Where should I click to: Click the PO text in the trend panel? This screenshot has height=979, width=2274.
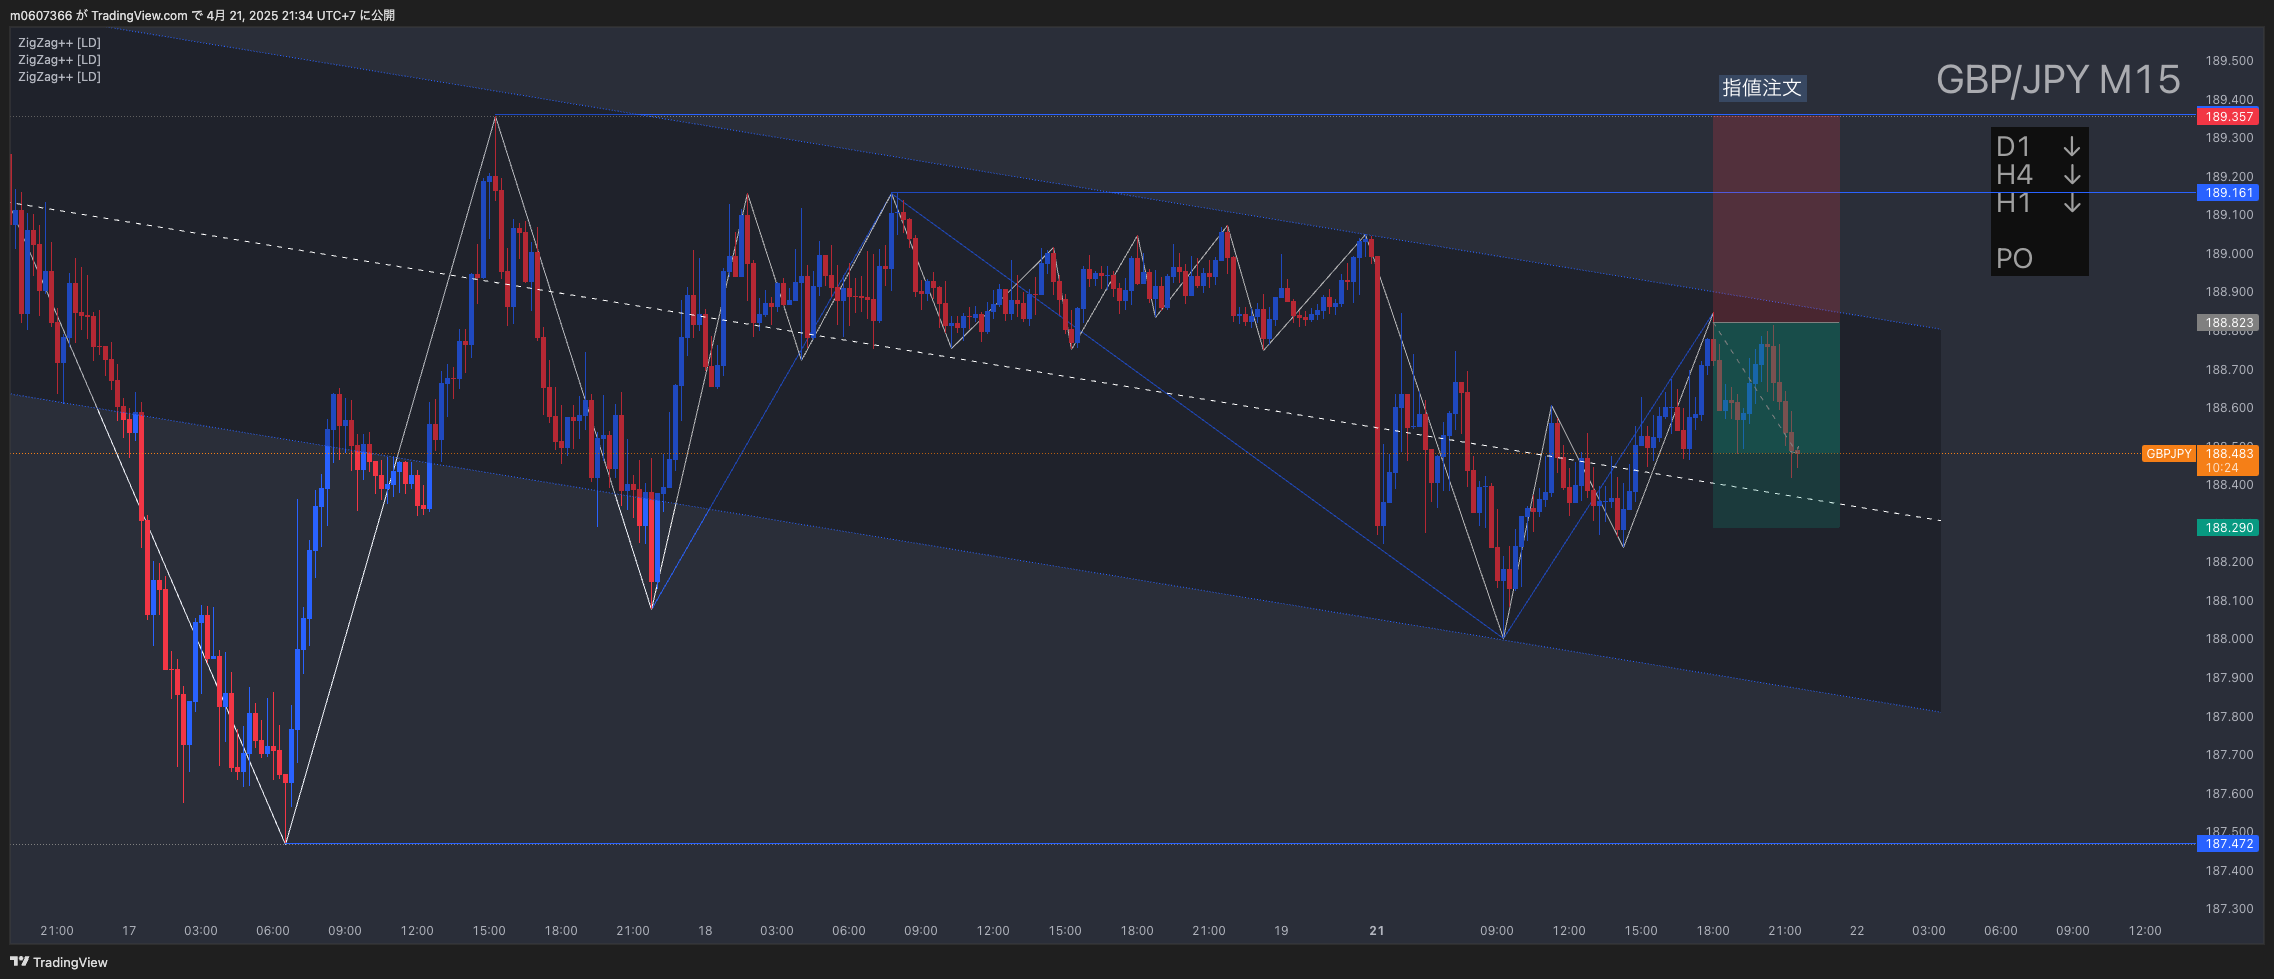click(2014, 259)
